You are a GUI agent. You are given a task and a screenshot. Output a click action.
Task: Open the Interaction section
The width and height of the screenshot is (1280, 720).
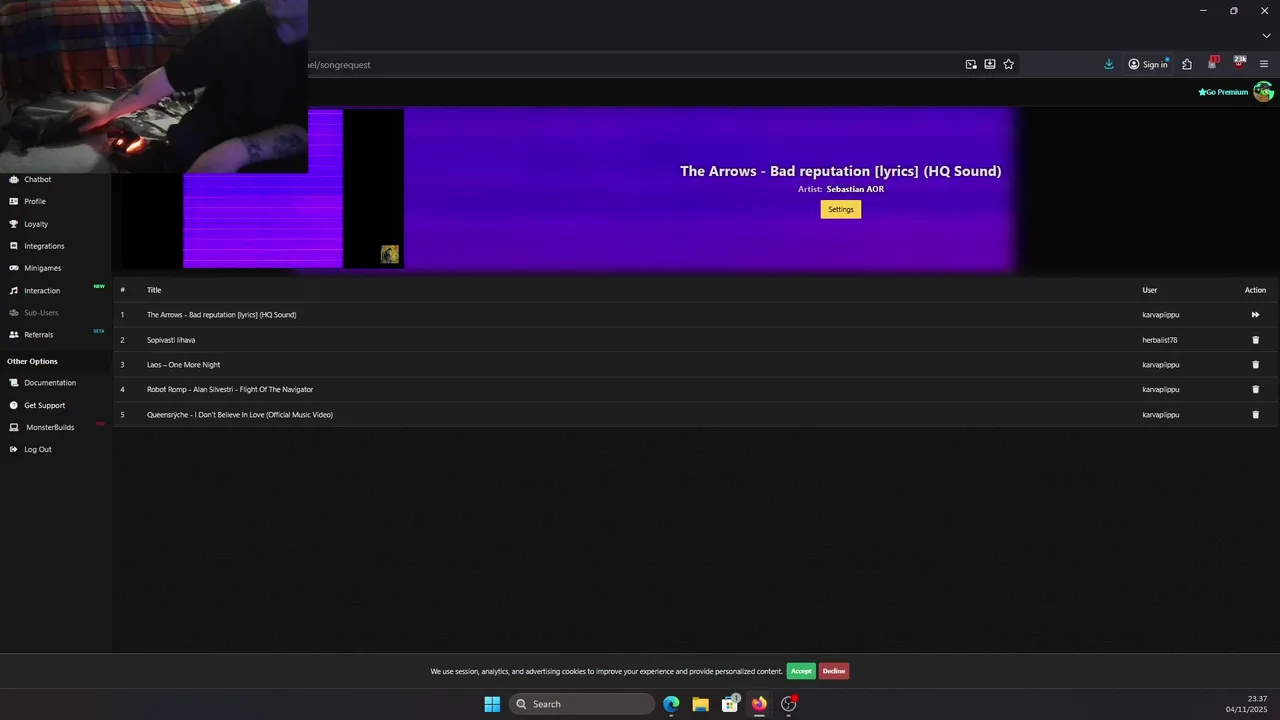(42, 290)
